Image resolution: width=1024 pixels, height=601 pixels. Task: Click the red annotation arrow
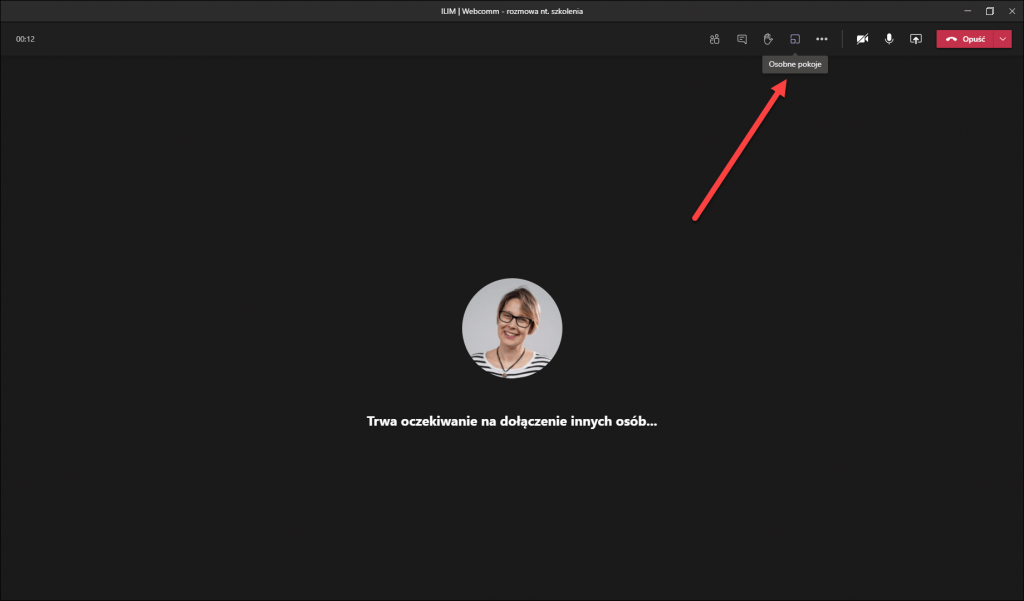point(740,150)
